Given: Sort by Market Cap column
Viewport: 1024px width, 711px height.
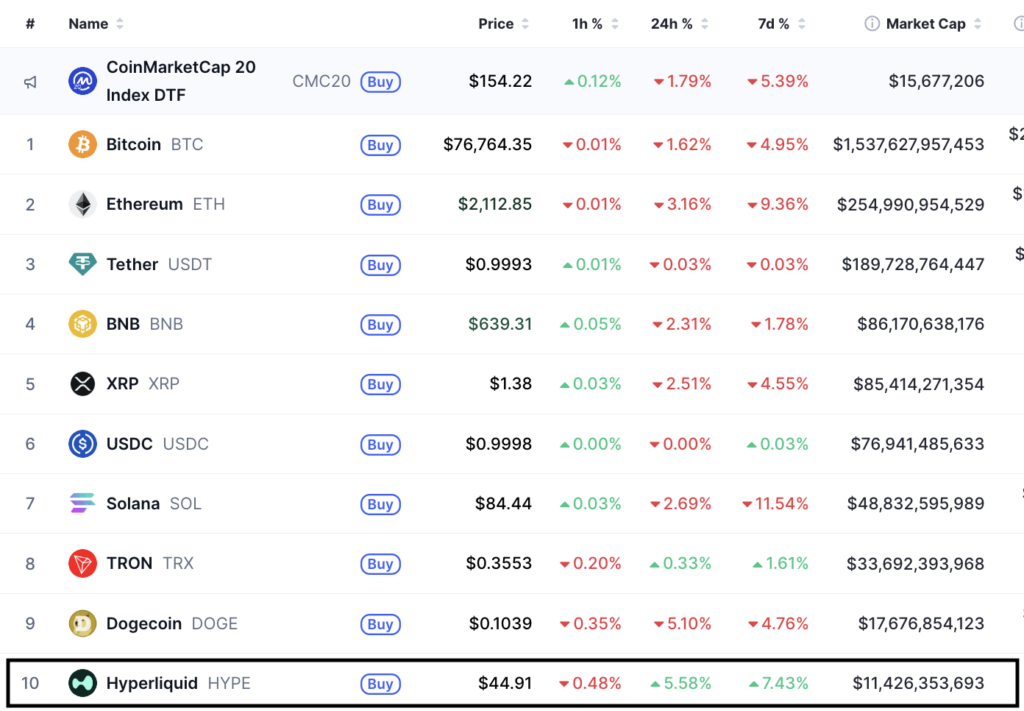Looking at the screenshot, I should [x=933, y=24].
